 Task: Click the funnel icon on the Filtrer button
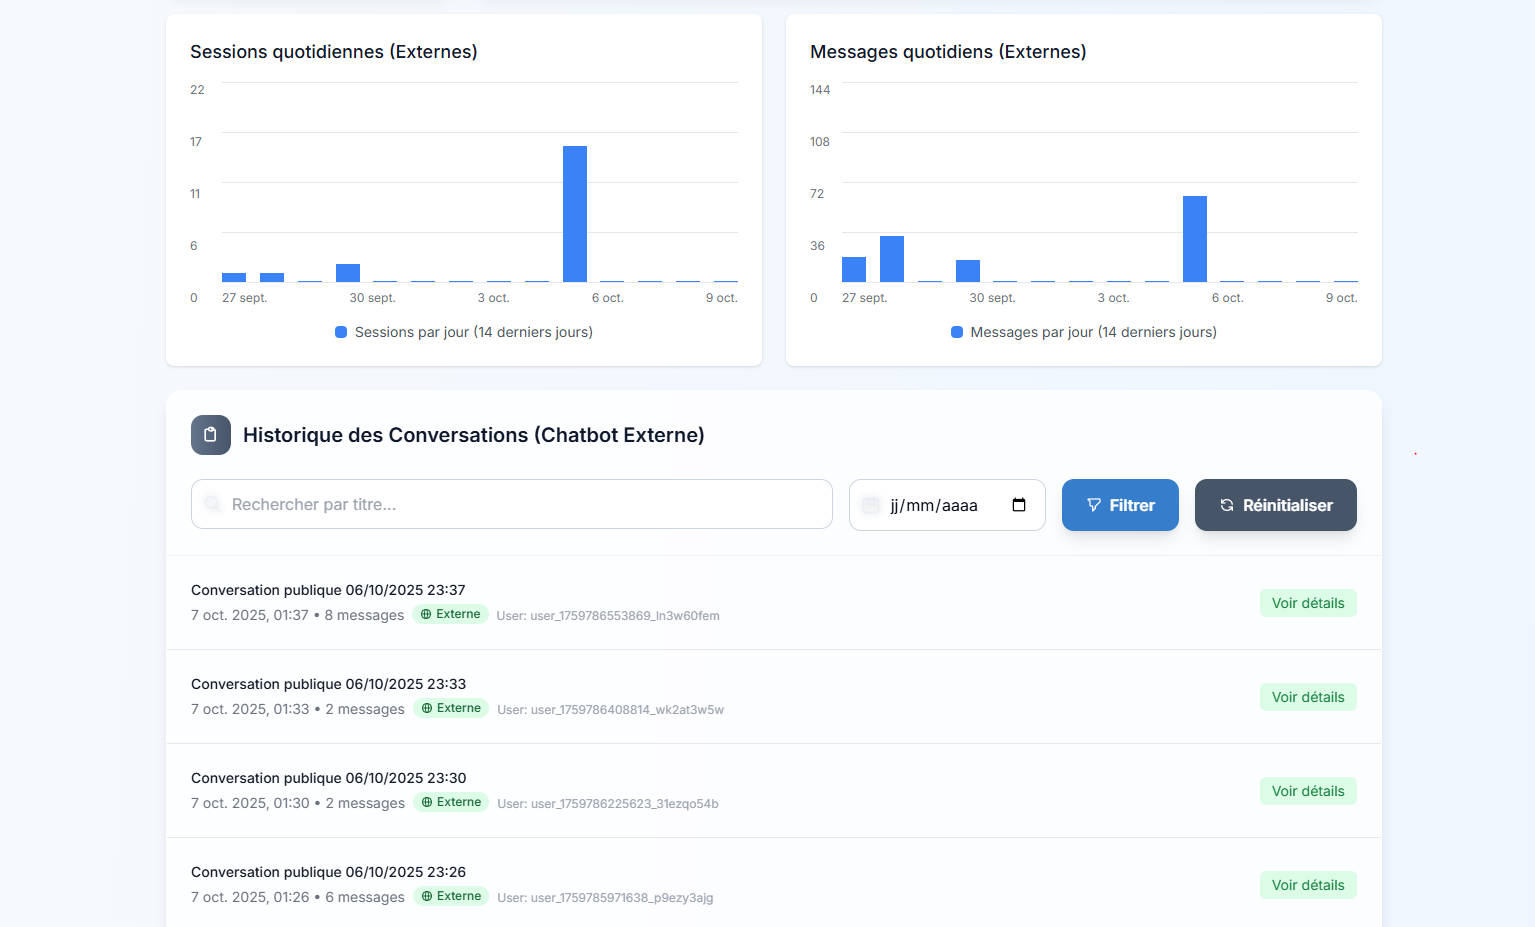coord(1093,505)
